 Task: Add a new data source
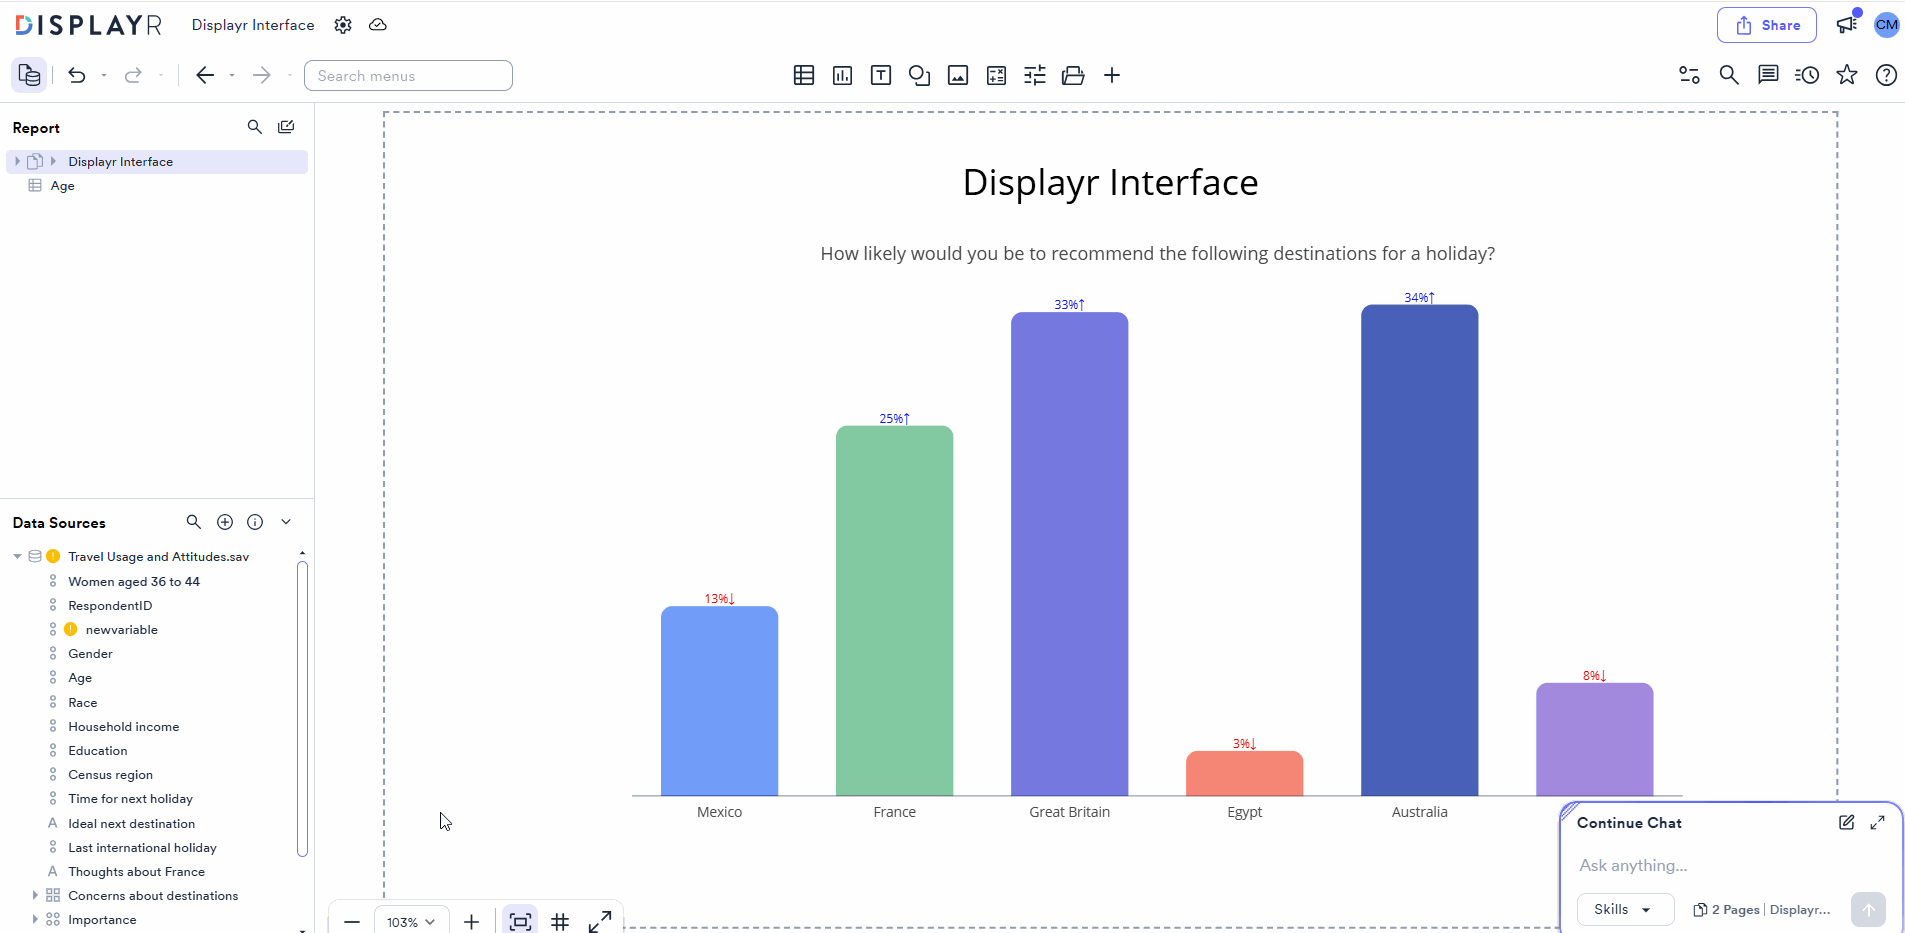[x=225, y=522]
